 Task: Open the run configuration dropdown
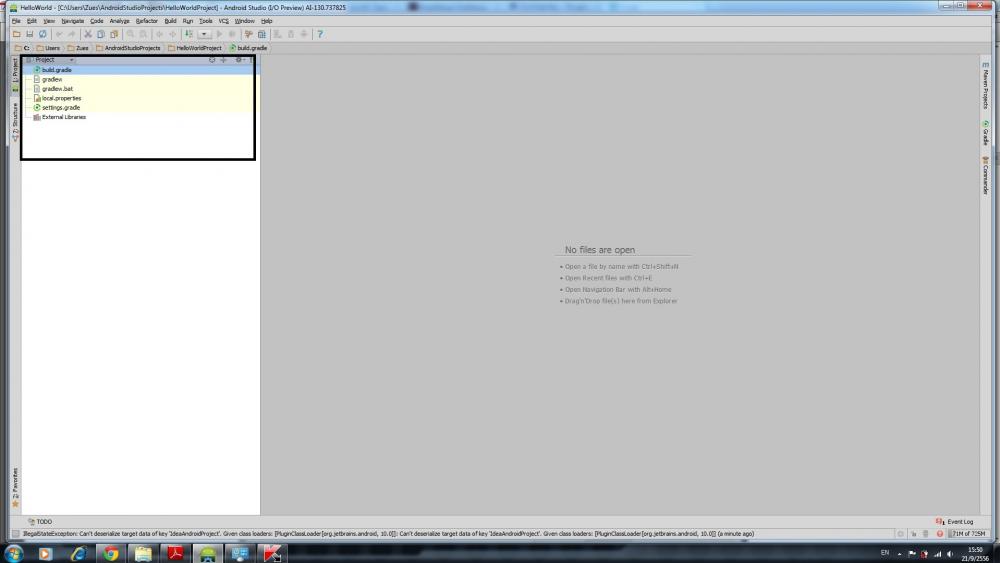[204, 34]
